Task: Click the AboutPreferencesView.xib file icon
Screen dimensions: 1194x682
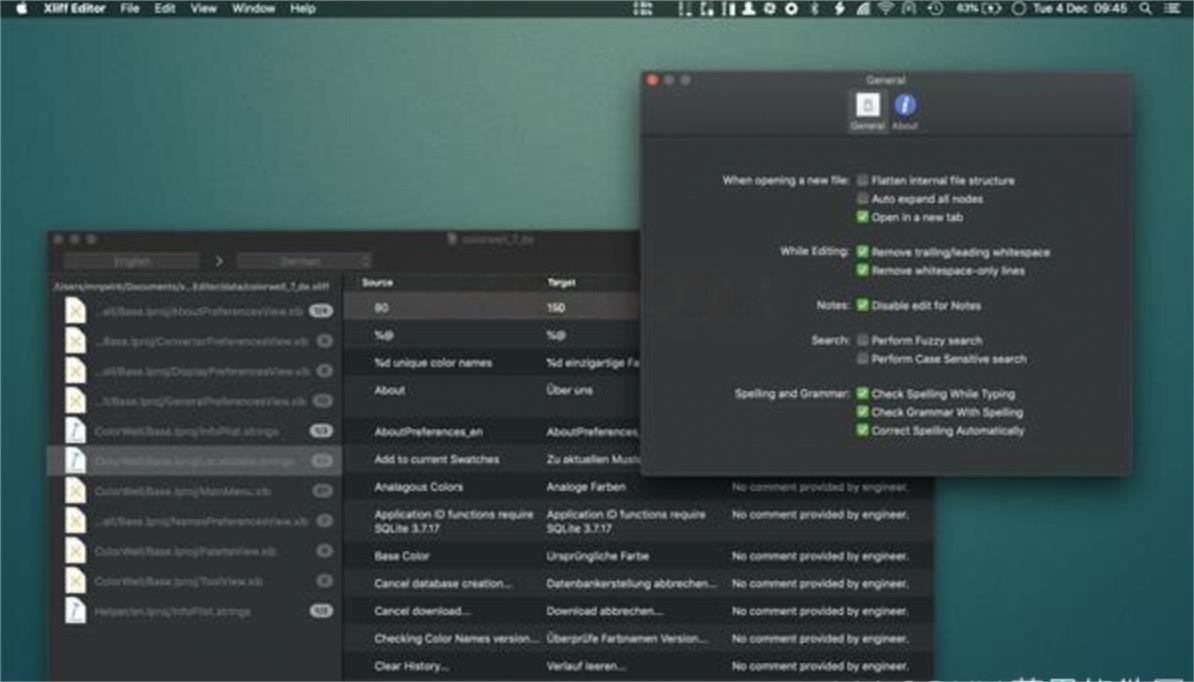Action: (75, 311)
